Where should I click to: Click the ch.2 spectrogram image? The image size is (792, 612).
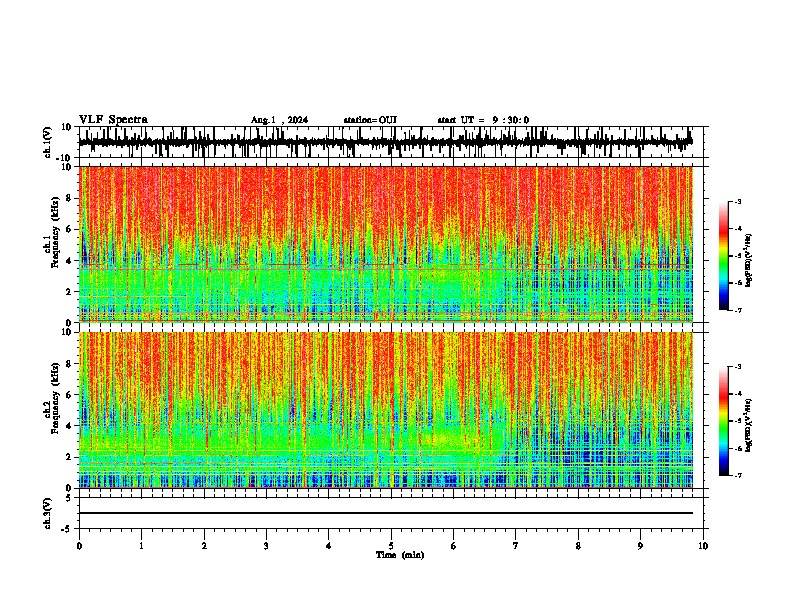386,410
